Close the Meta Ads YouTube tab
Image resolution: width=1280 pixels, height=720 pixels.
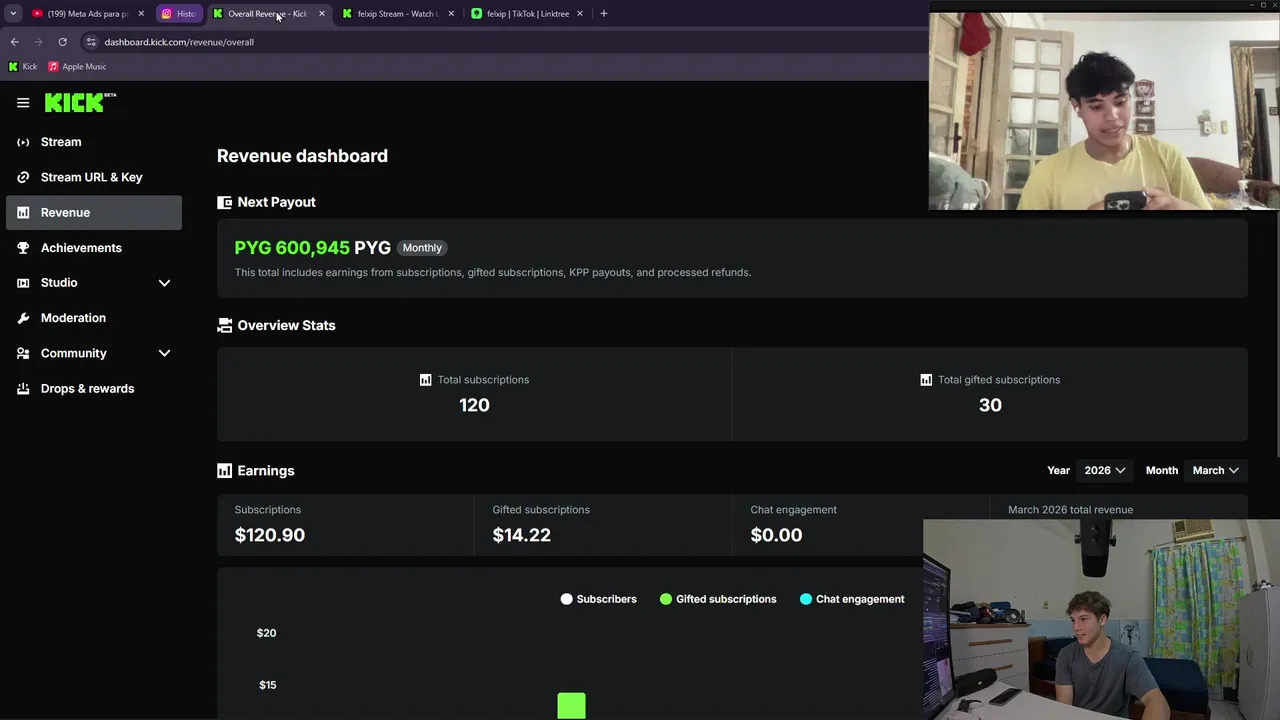[141, 14]
